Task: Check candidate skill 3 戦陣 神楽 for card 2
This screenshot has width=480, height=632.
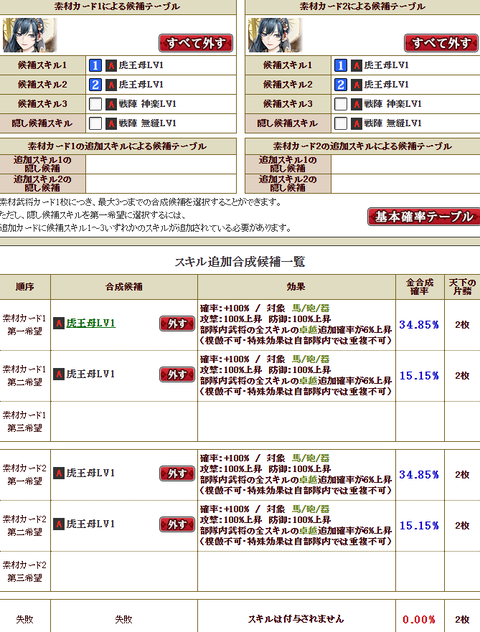Action: pyautogui.click(x=341, y=104)
